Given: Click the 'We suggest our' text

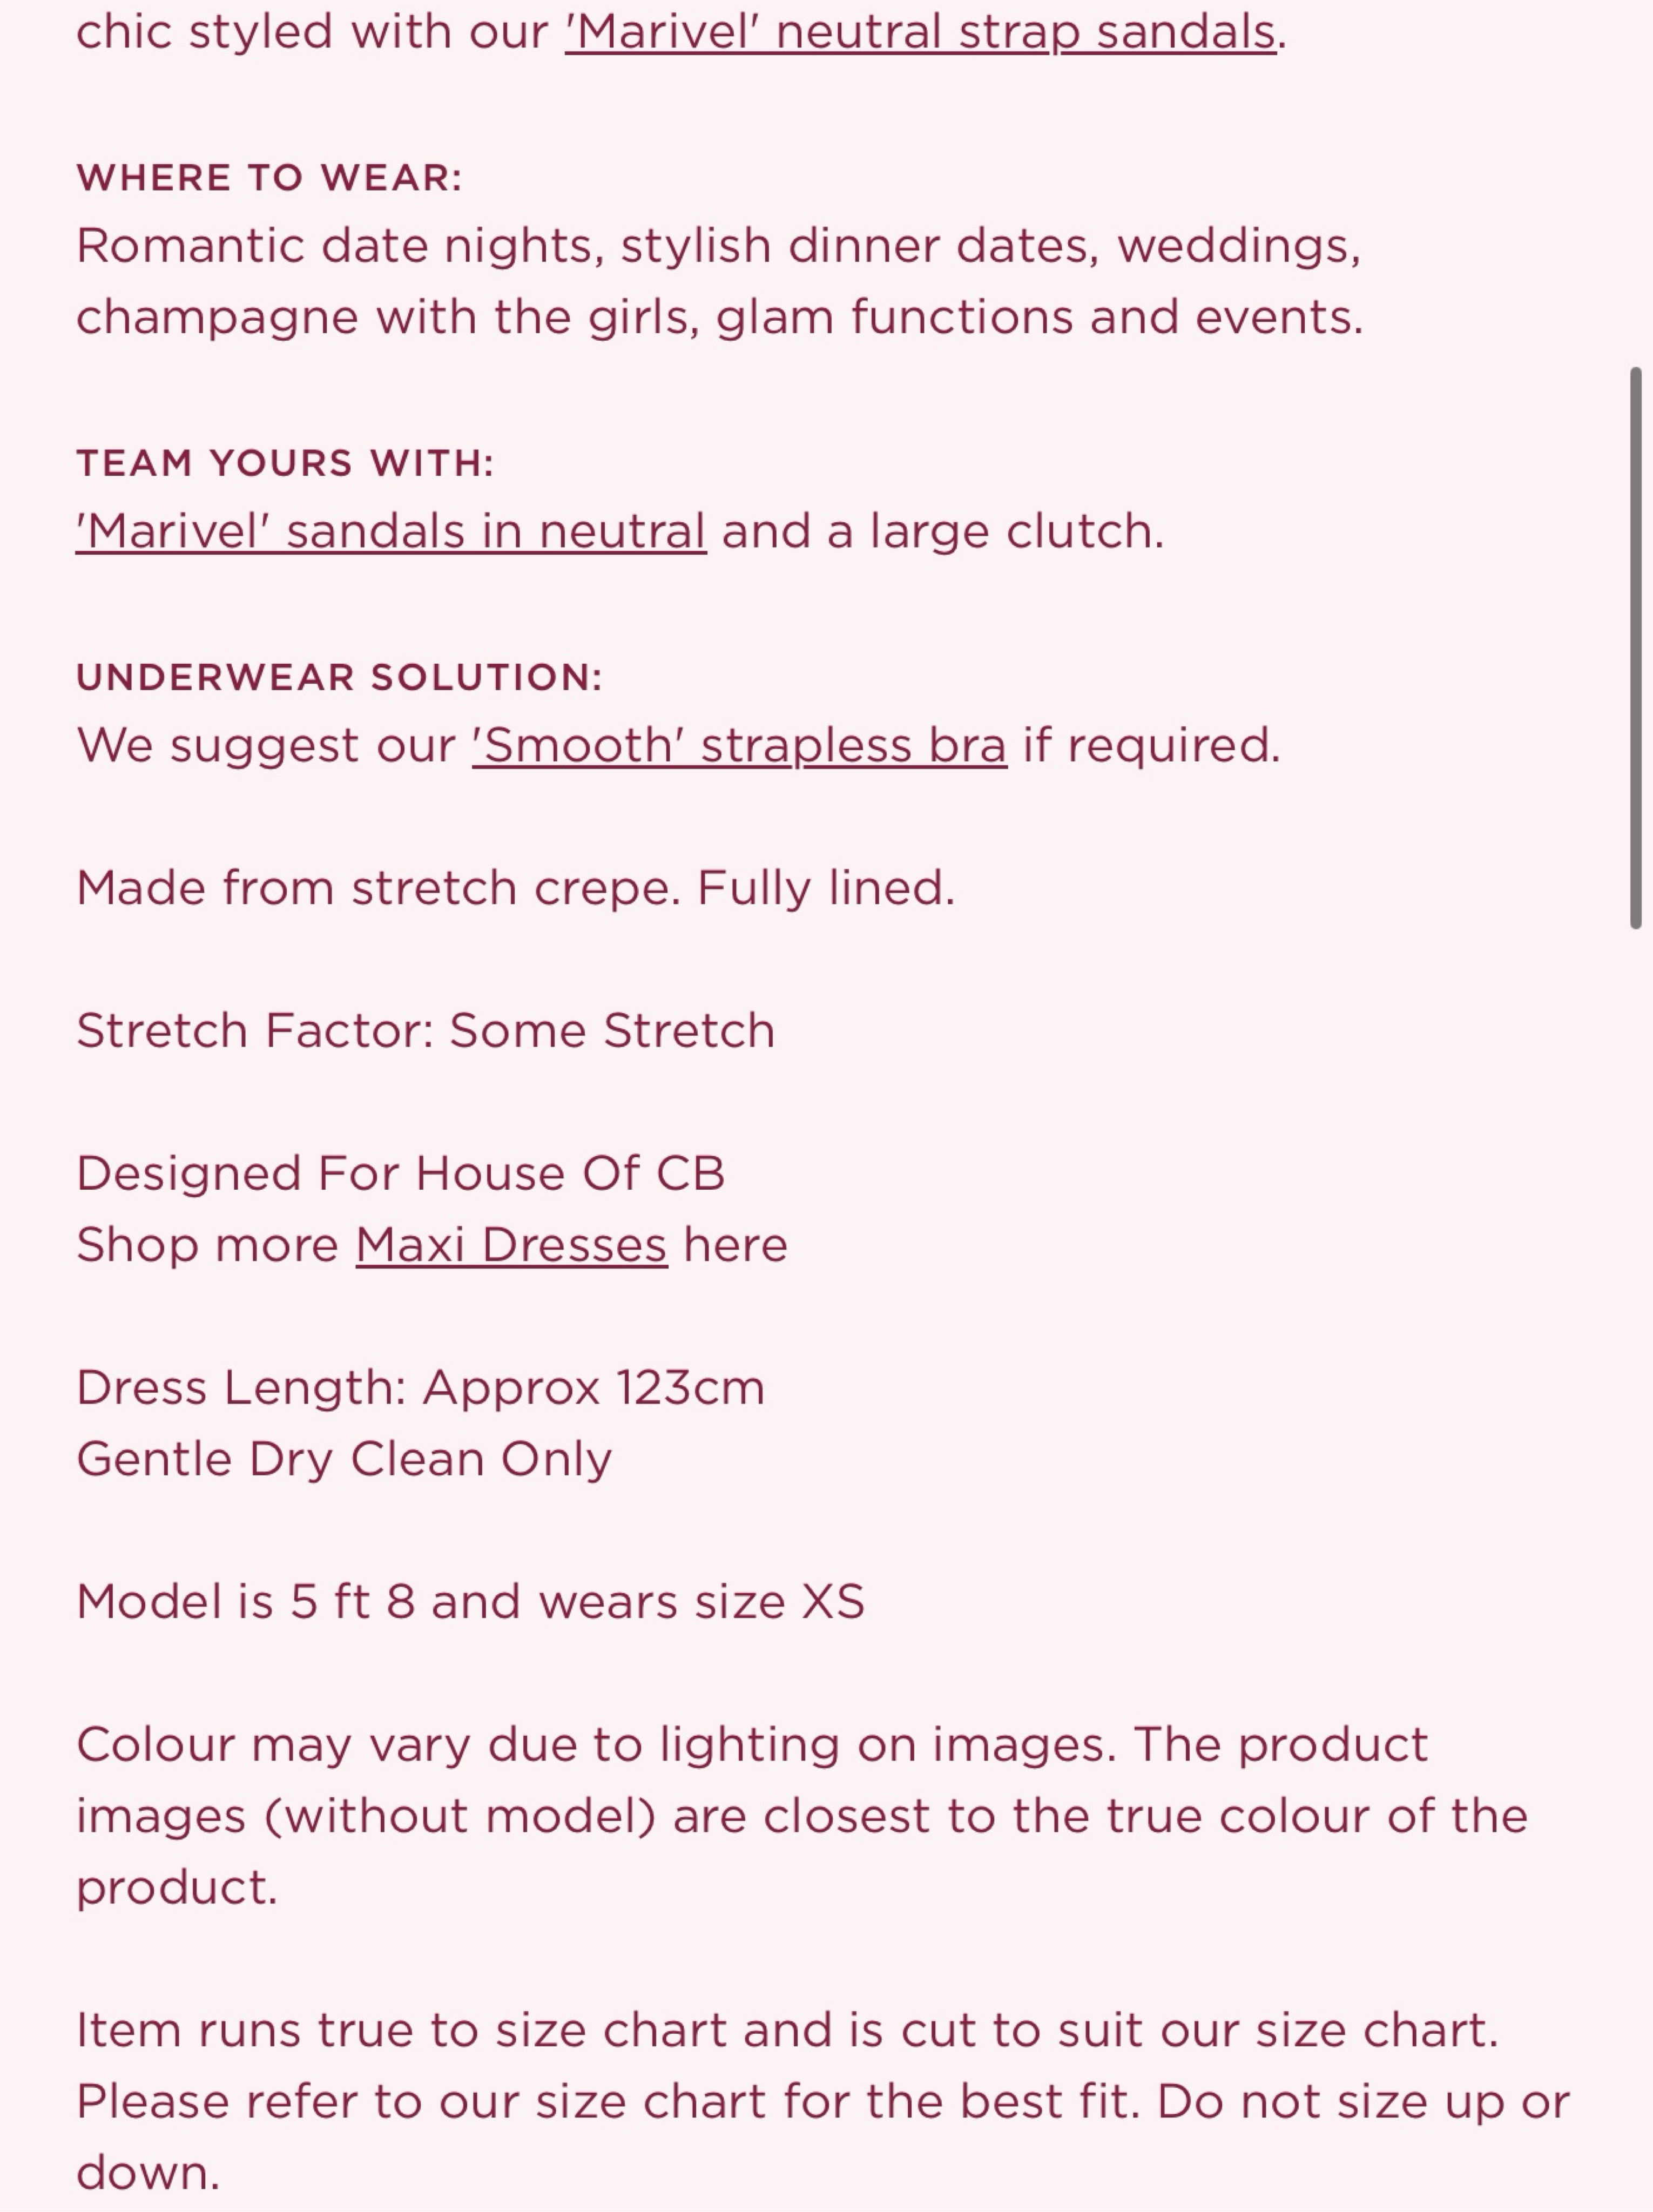Looking at the screenshot, I should 266,745.
